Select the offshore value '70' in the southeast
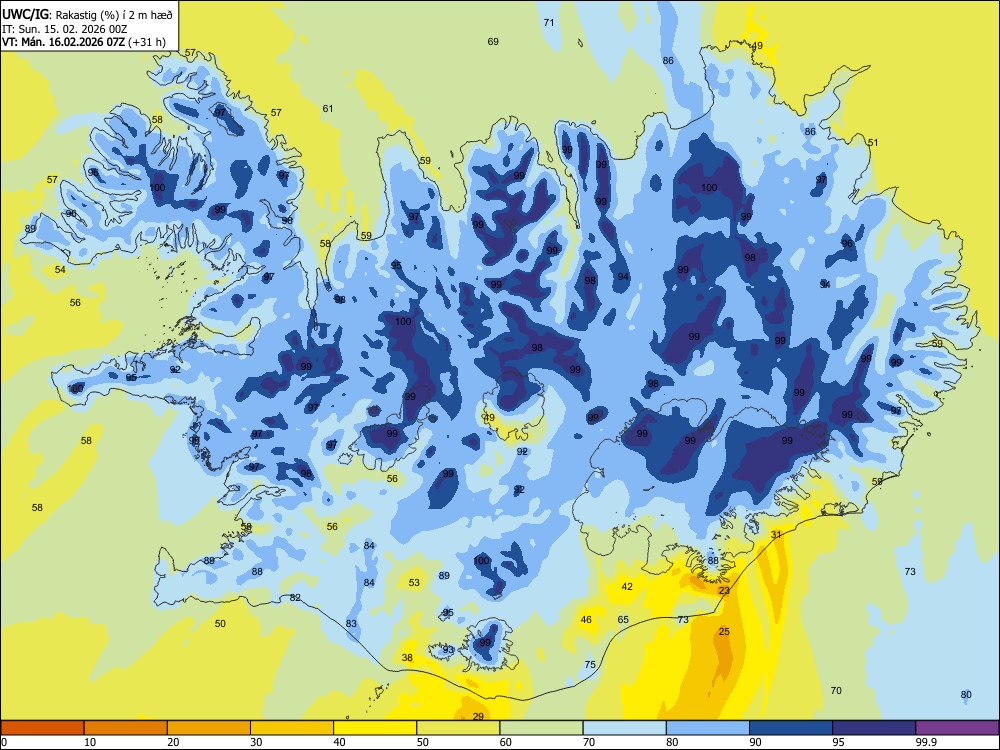The image size is (1000, 750). 836,691
